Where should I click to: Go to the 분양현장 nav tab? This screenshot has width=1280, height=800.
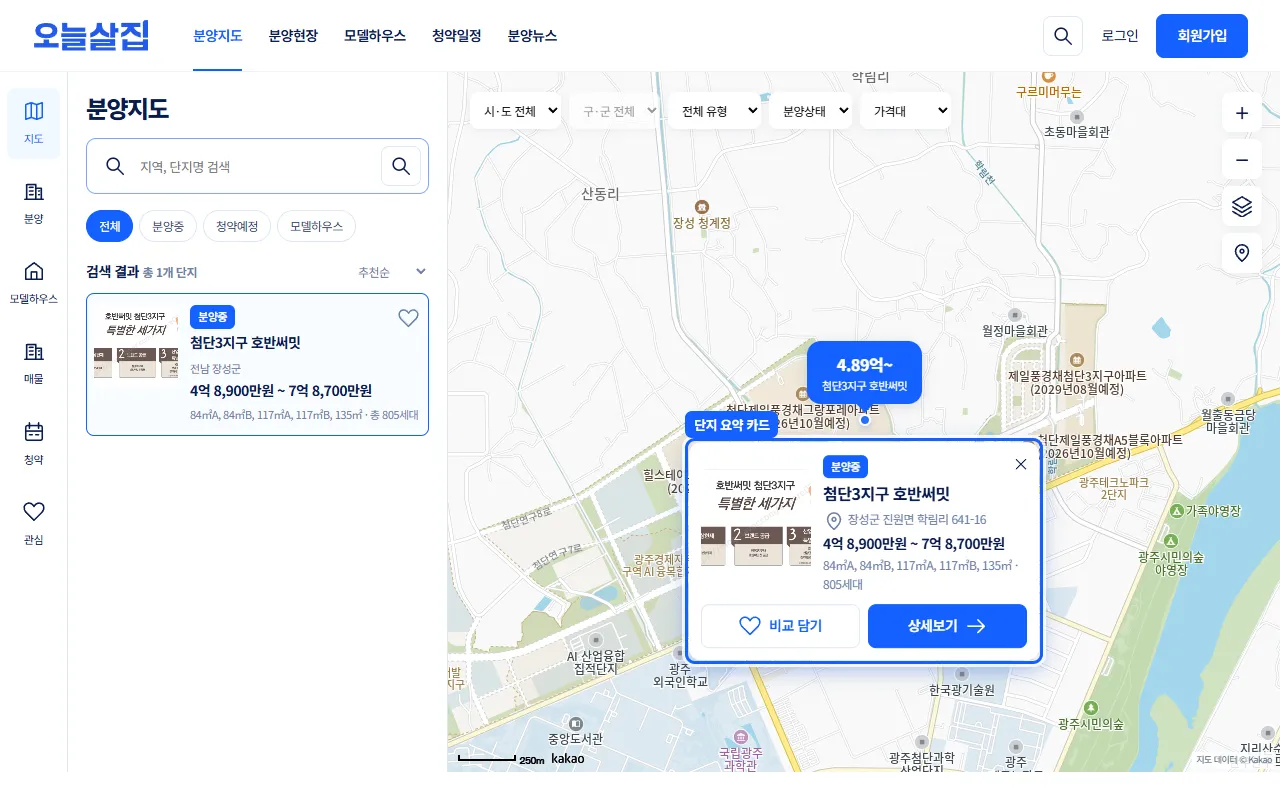pos(293,36)
